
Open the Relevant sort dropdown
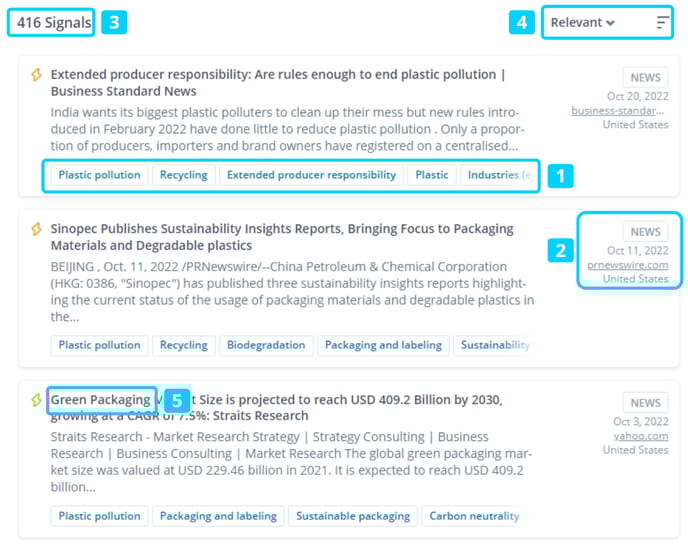[583, 23]
